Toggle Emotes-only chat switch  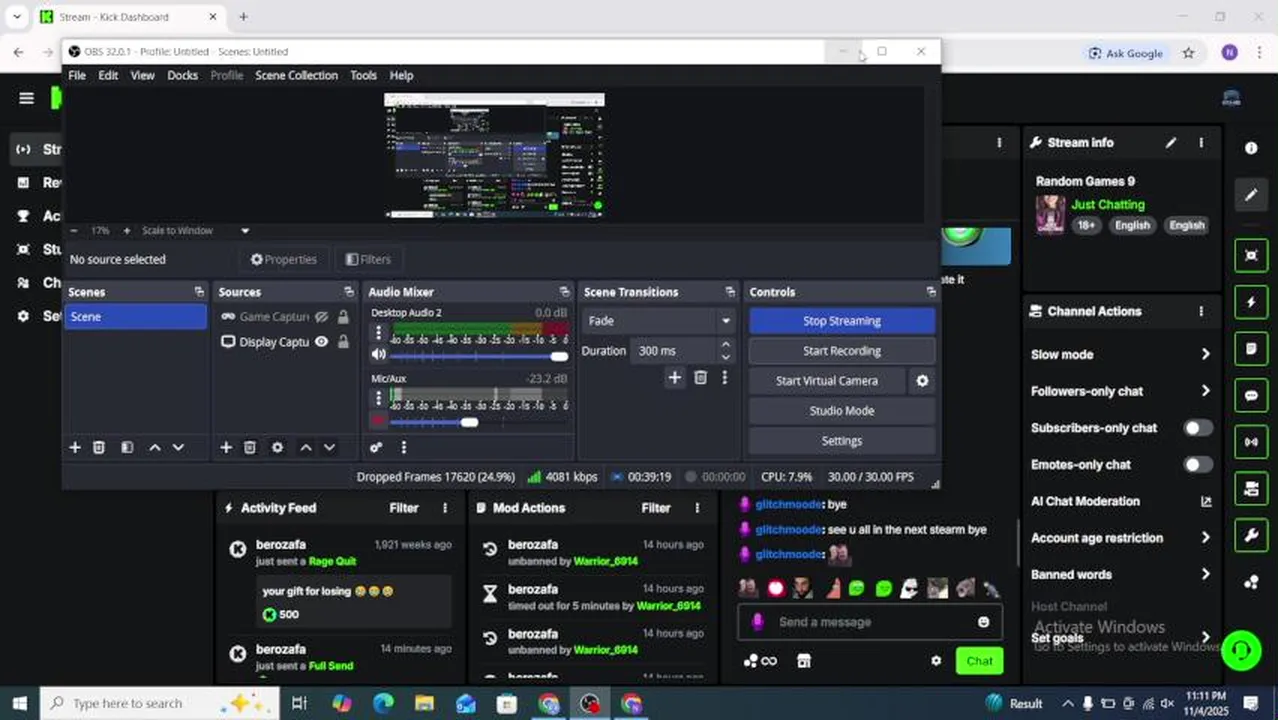[x=1198, y=465]
